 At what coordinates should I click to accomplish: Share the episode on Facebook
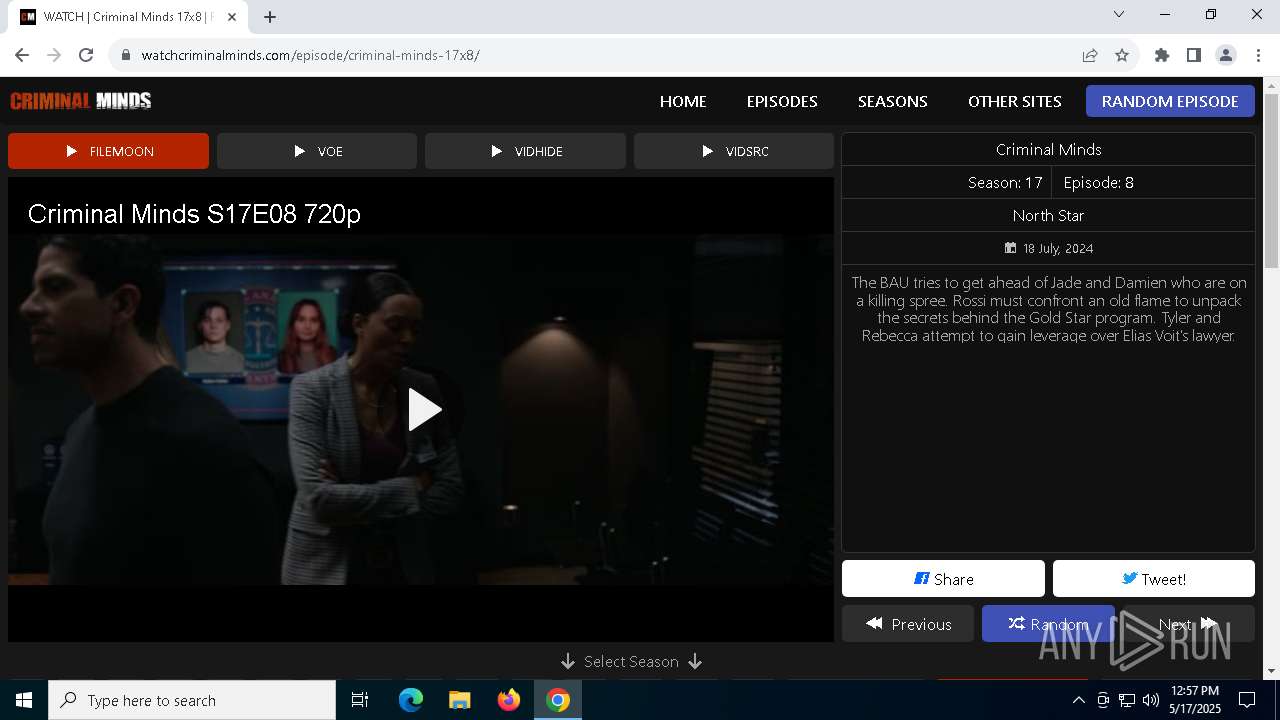943,579
